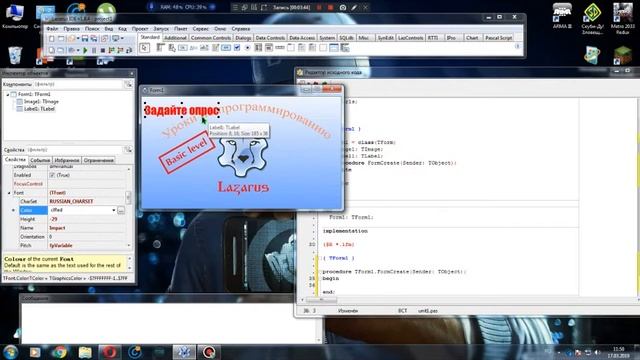Open the Файл menu

52,29
